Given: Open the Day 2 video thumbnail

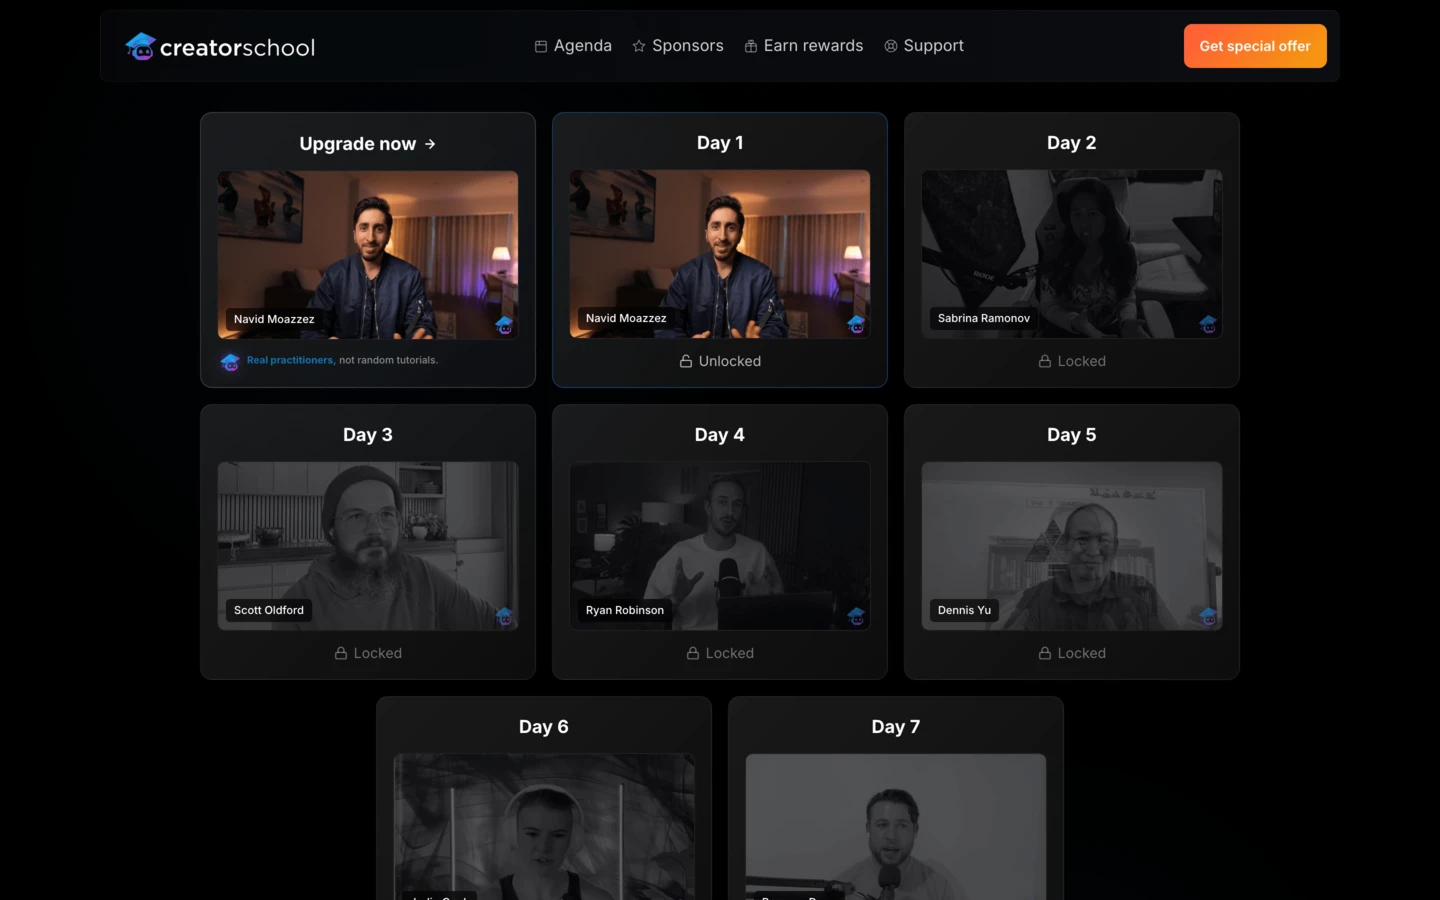Looking at the screenshot, I should pyautogui.click(x=1072, y=254).
